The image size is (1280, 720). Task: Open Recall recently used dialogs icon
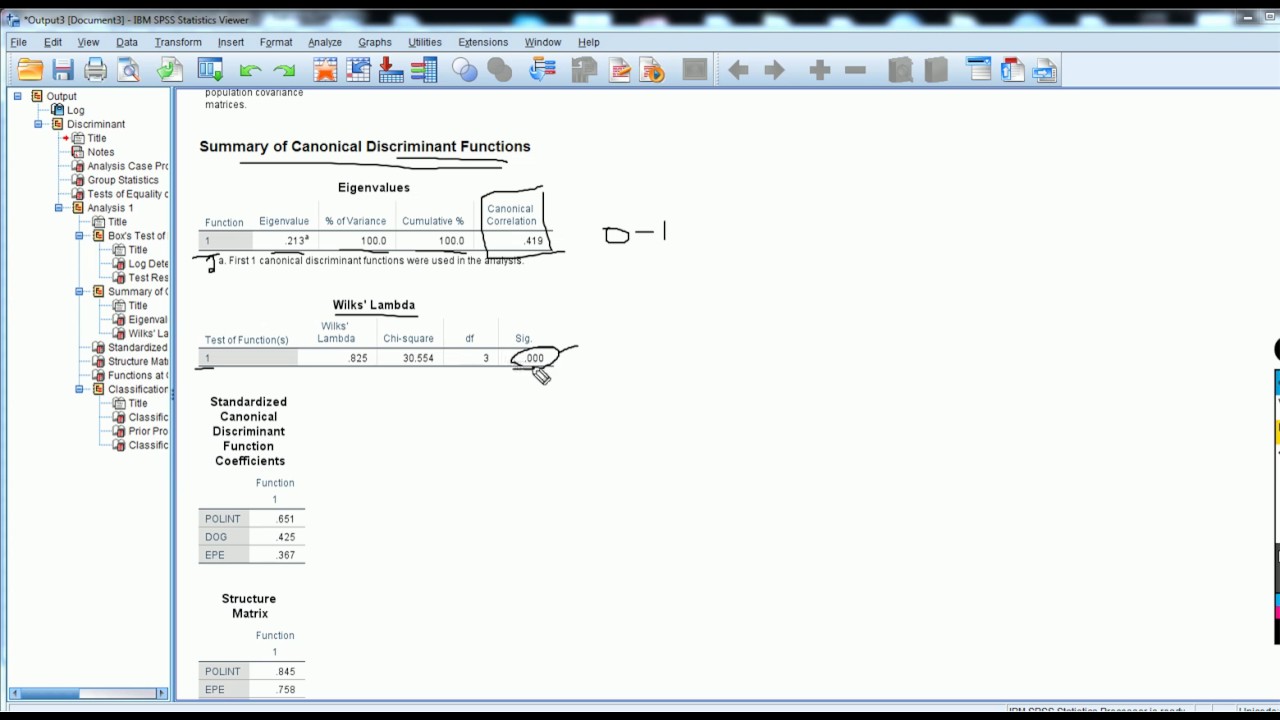[210, 70]
